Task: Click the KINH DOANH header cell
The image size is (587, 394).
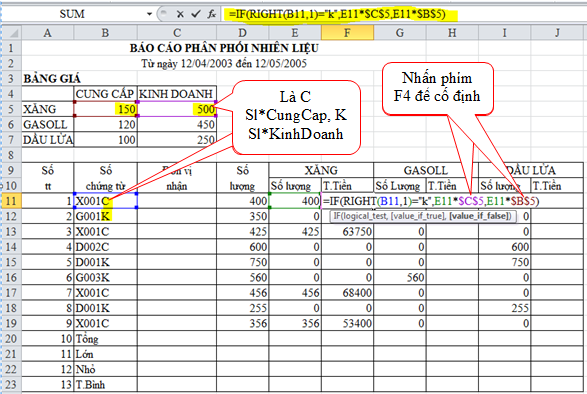Action: (x=177, y=94)
